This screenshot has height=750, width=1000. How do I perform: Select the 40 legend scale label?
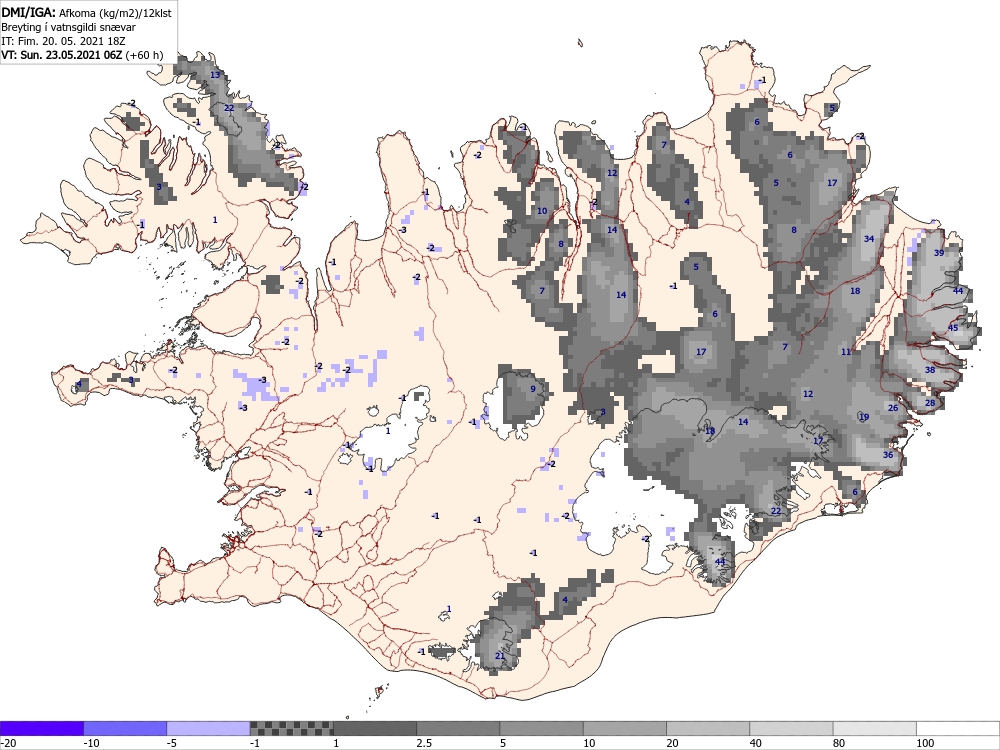pos(756,743)
